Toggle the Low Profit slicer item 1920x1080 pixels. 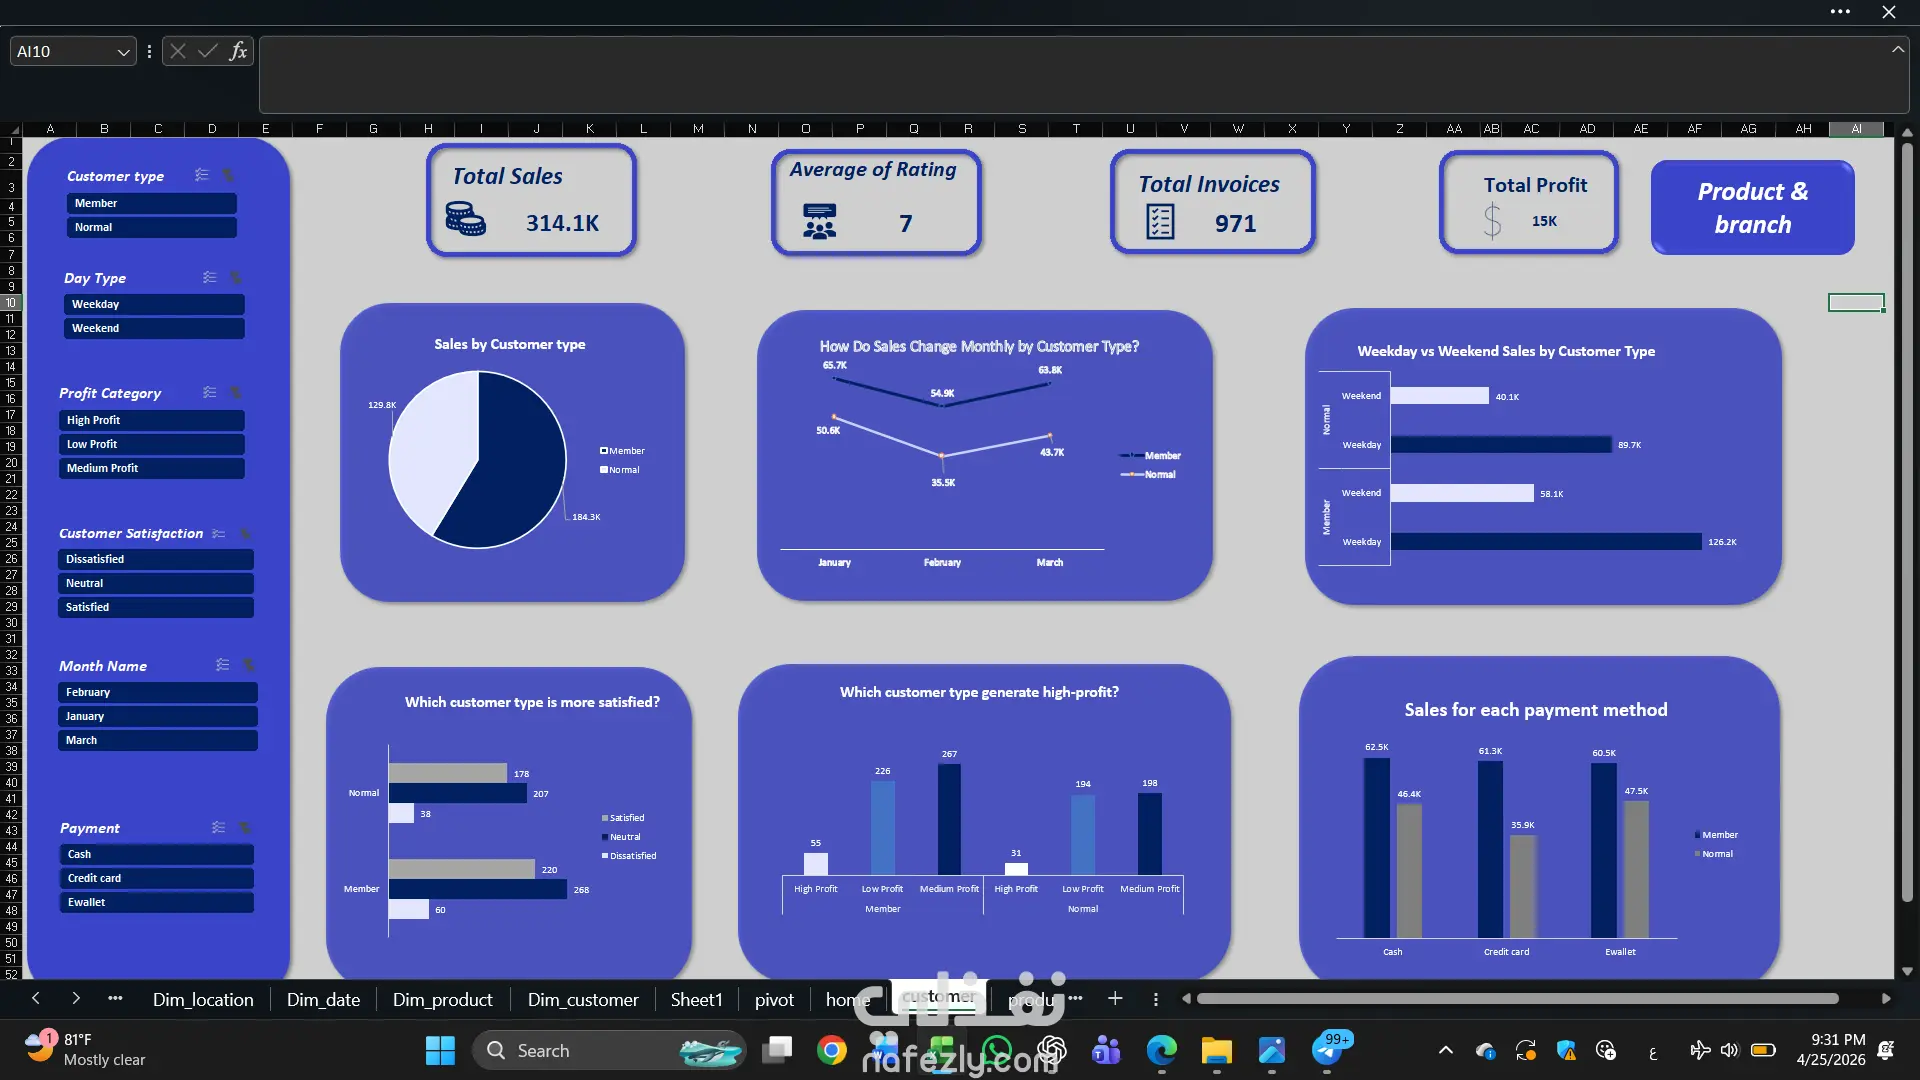[151, 444]
